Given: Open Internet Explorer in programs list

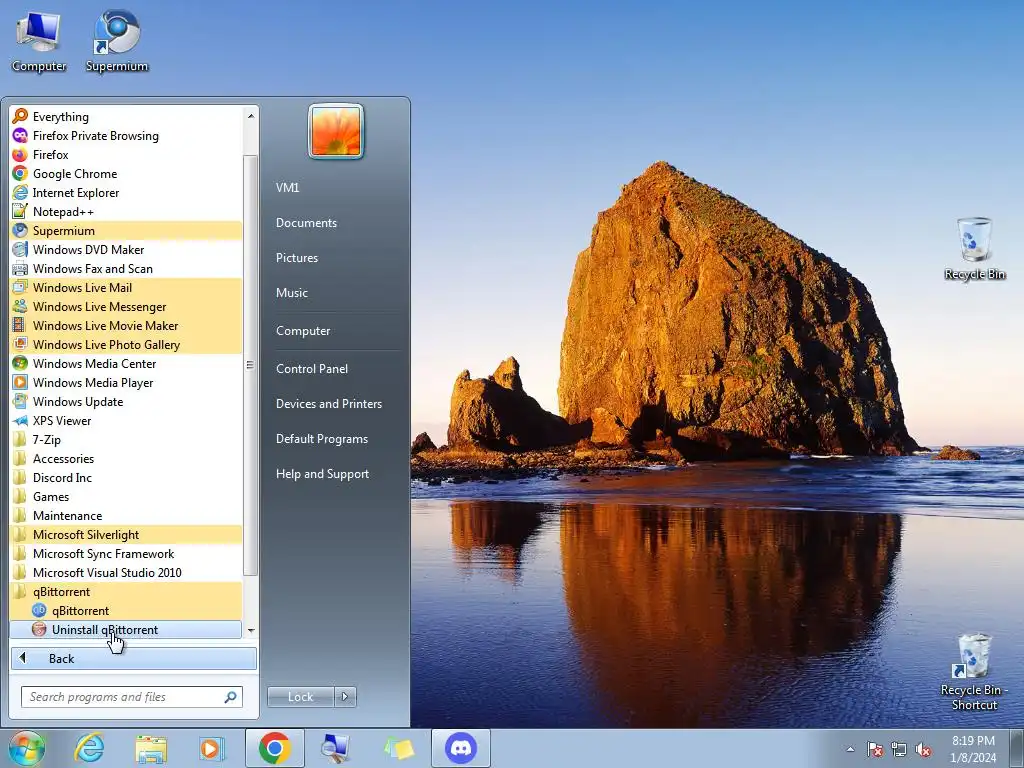Looking at the screenshot, I should 126,193.
